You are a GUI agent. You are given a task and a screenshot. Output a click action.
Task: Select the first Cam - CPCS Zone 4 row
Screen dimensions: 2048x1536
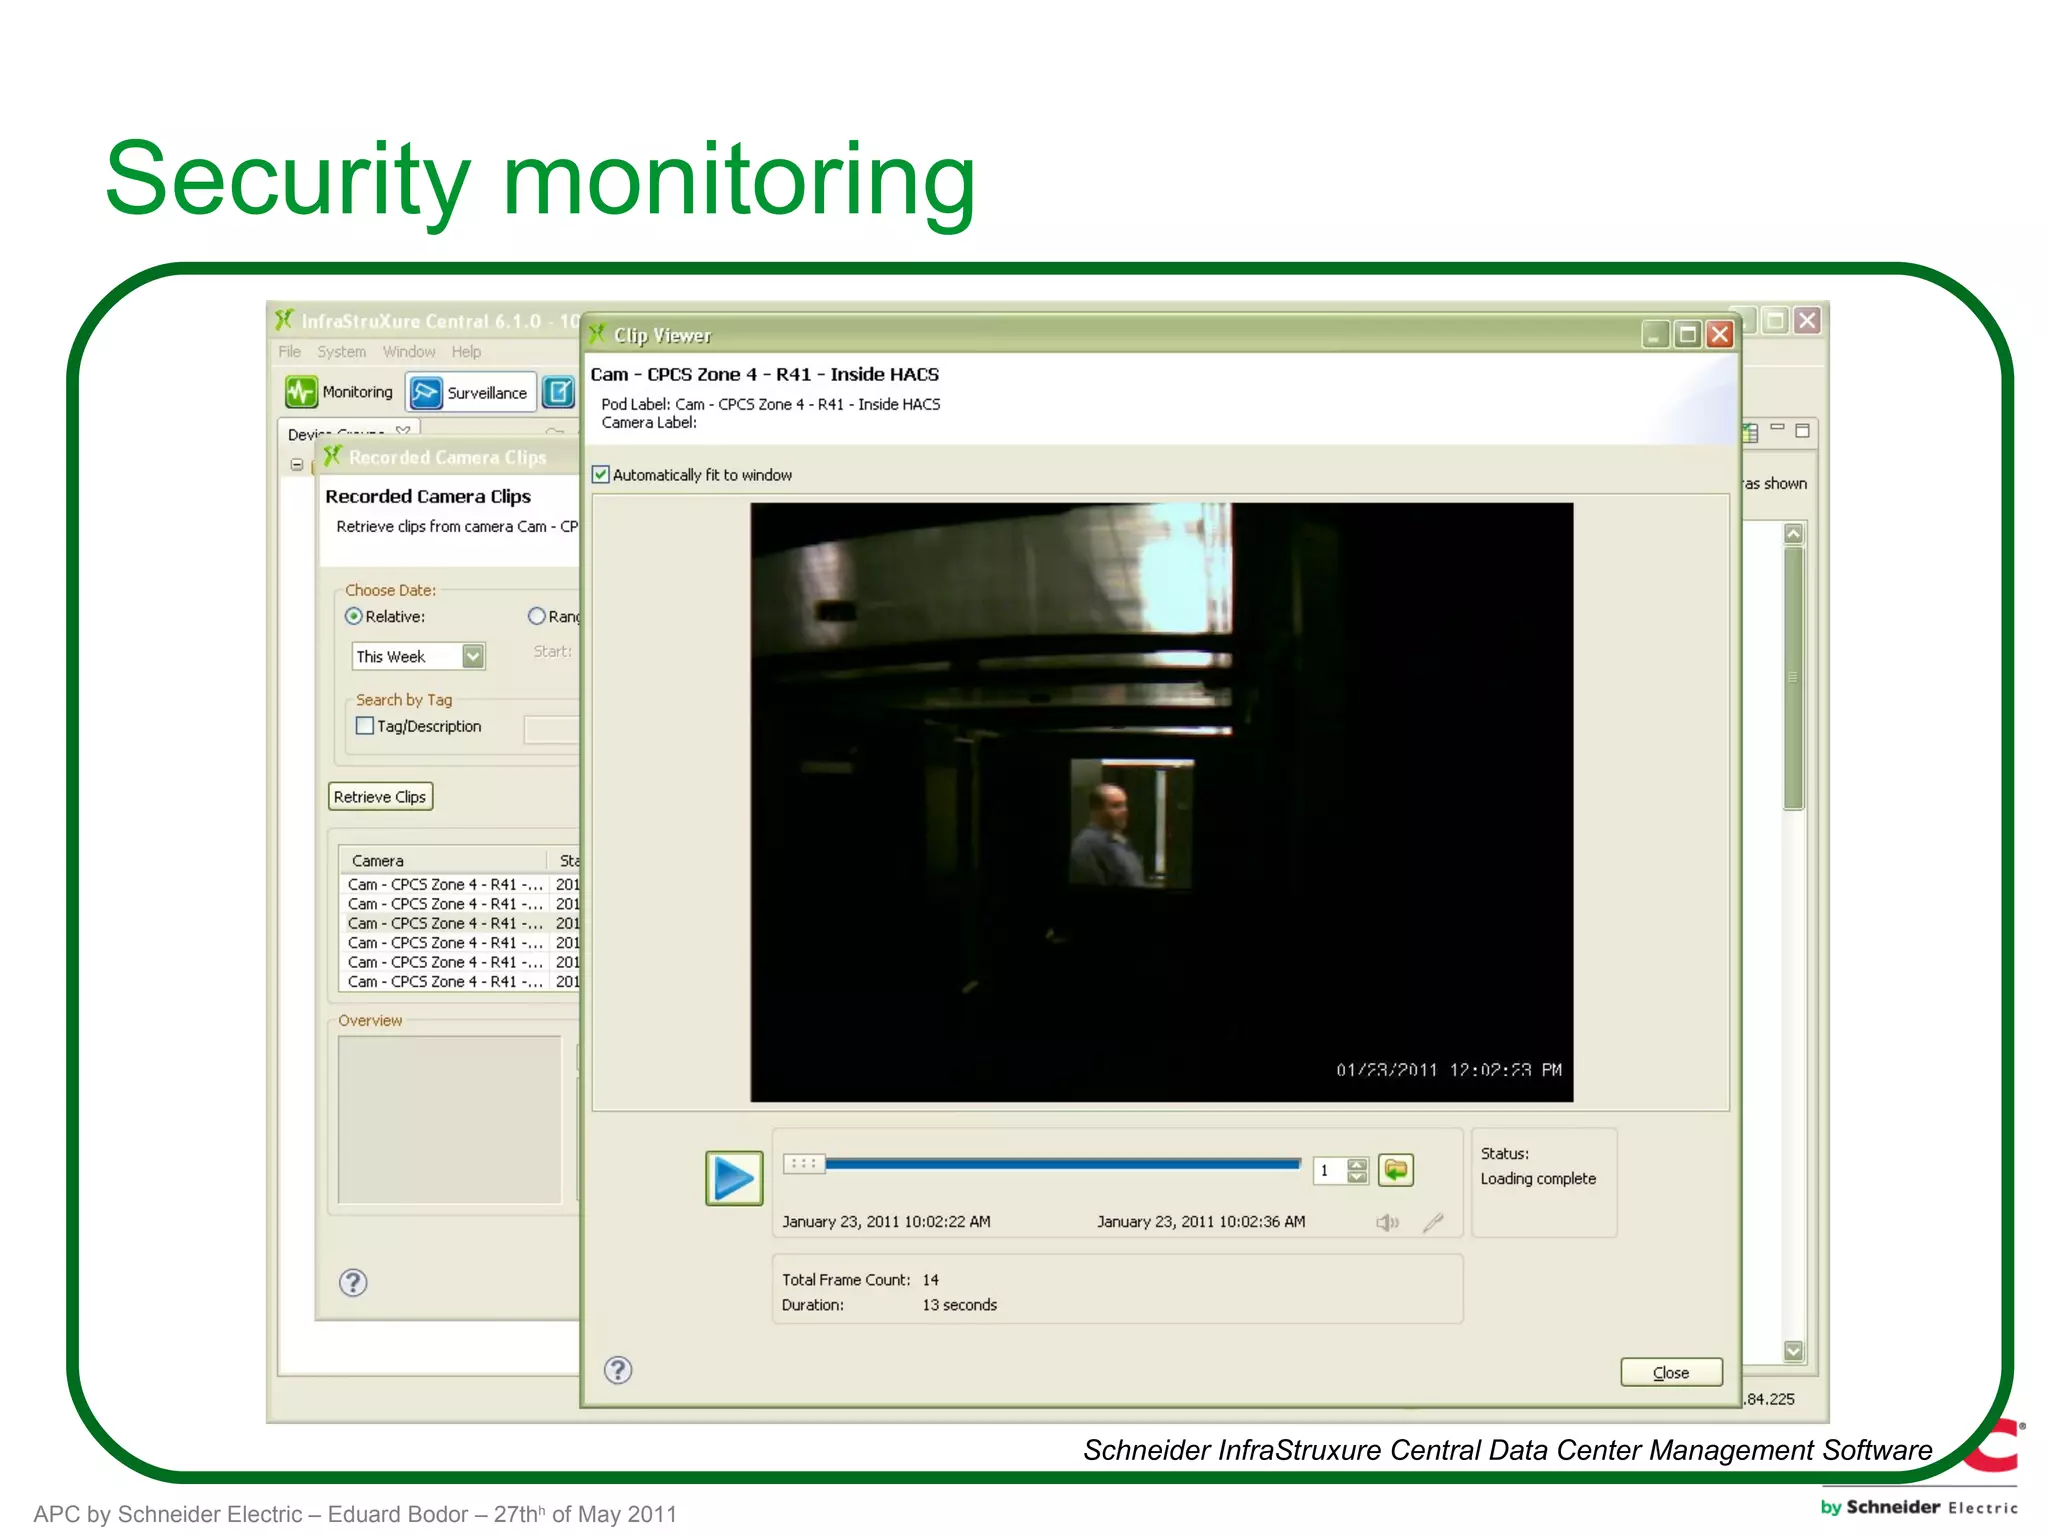[460, 885]
